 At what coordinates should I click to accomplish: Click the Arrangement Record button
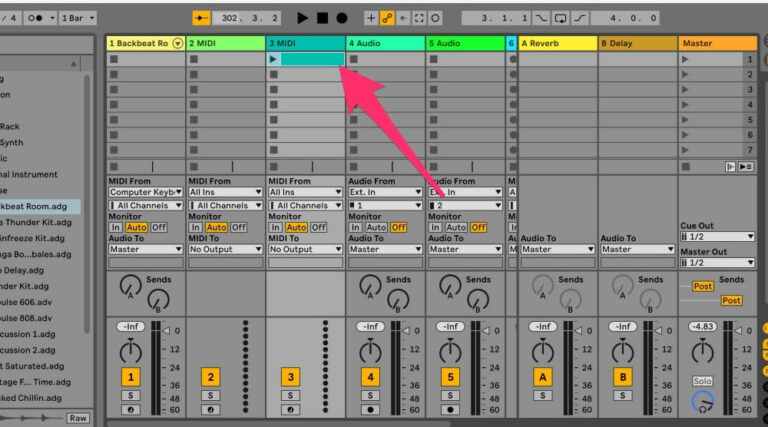click(x=342, y=18)
